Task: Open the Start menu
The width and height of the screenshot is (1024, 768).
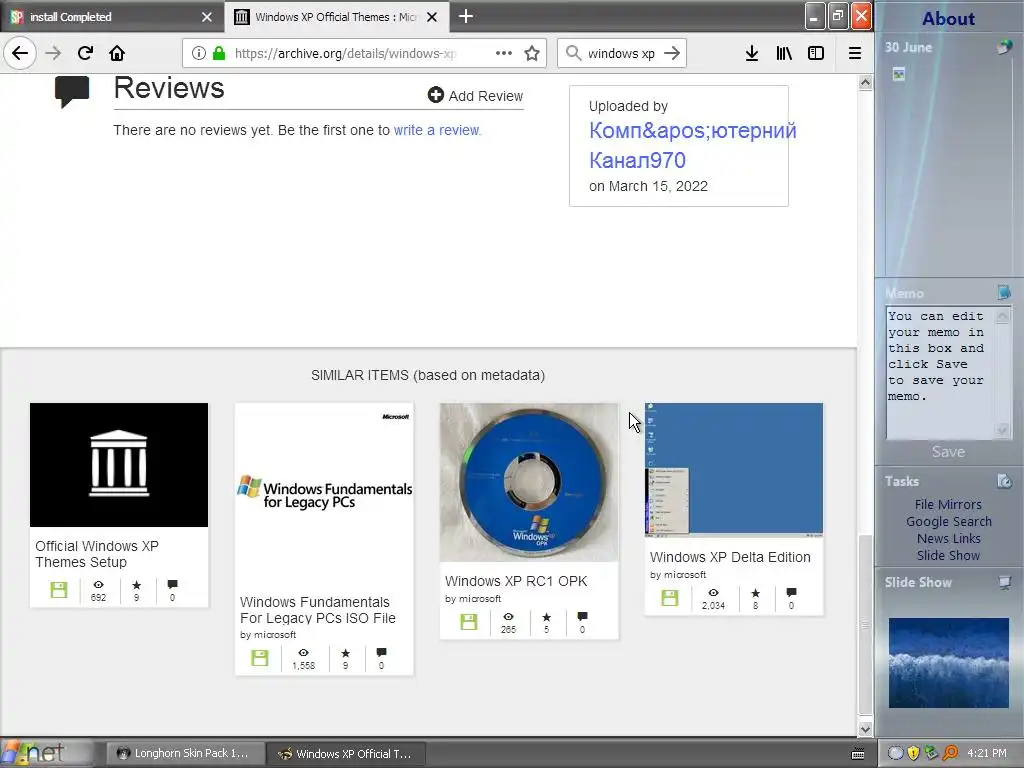Action: [x=47, y=753]
